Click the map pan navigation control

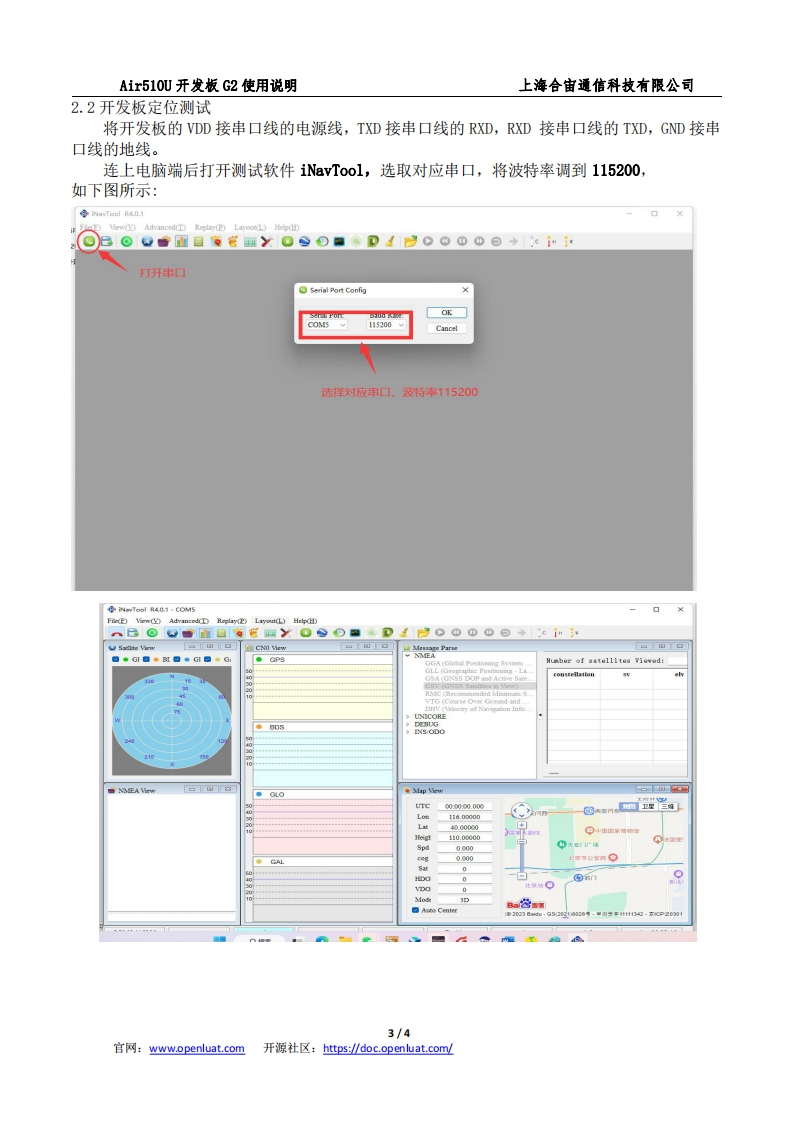pos(521,811)
